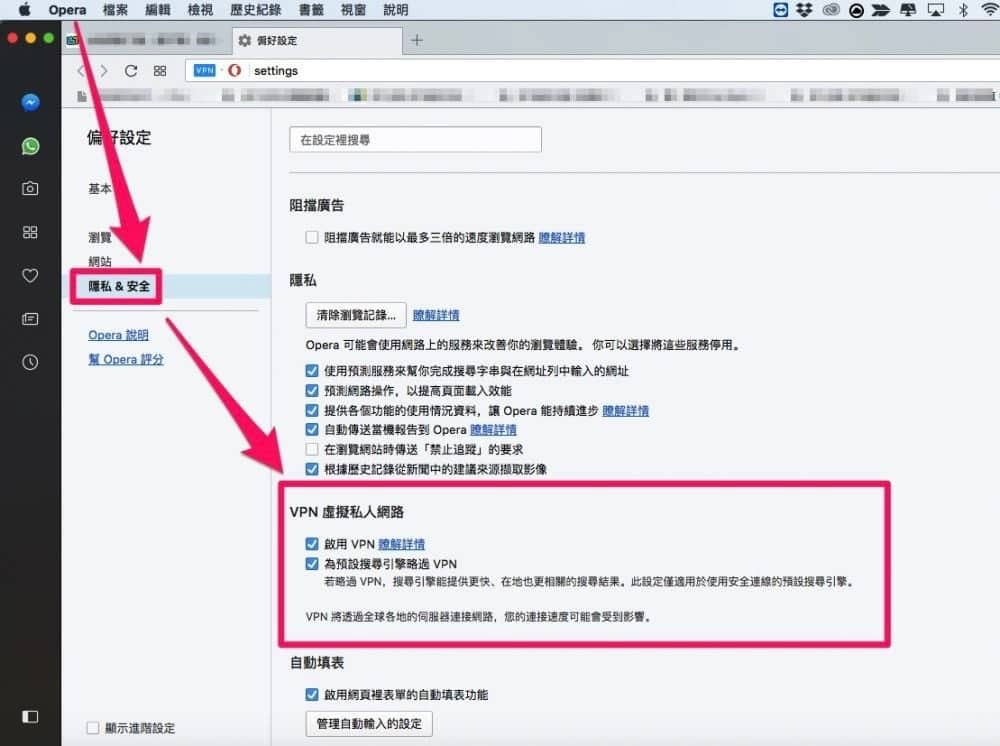
Task: Click the 在設定裡搜尋 search field
Action: (x=415, y=140)
